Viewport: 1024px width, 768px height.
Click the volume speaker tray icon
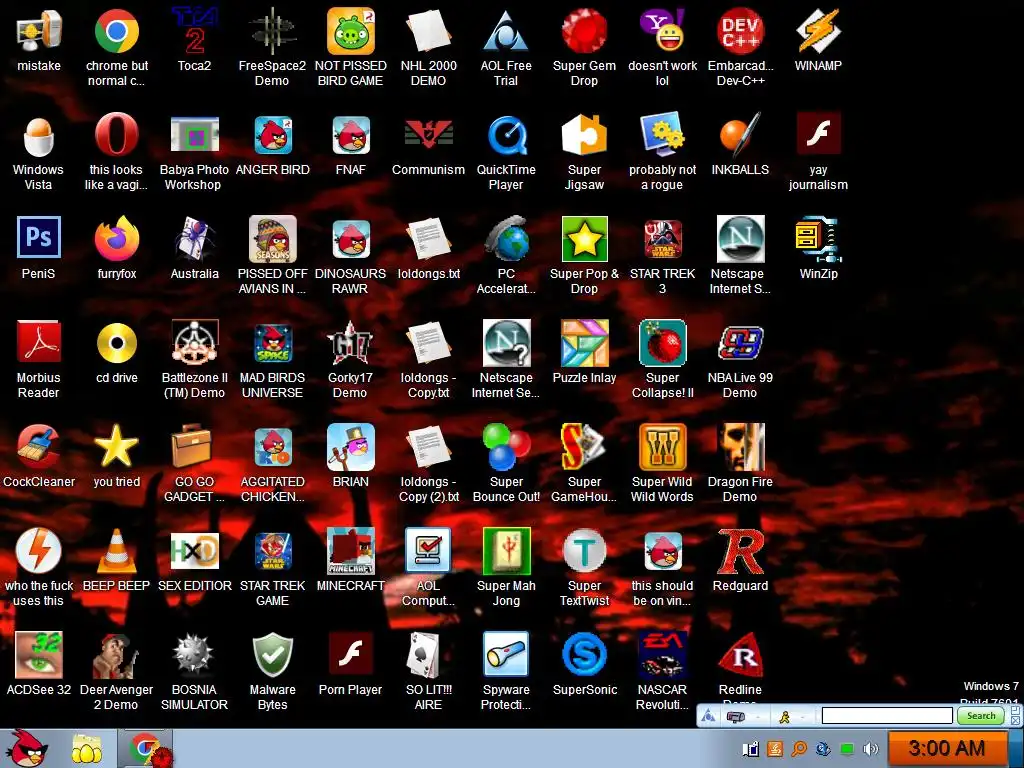pos(871,749)
